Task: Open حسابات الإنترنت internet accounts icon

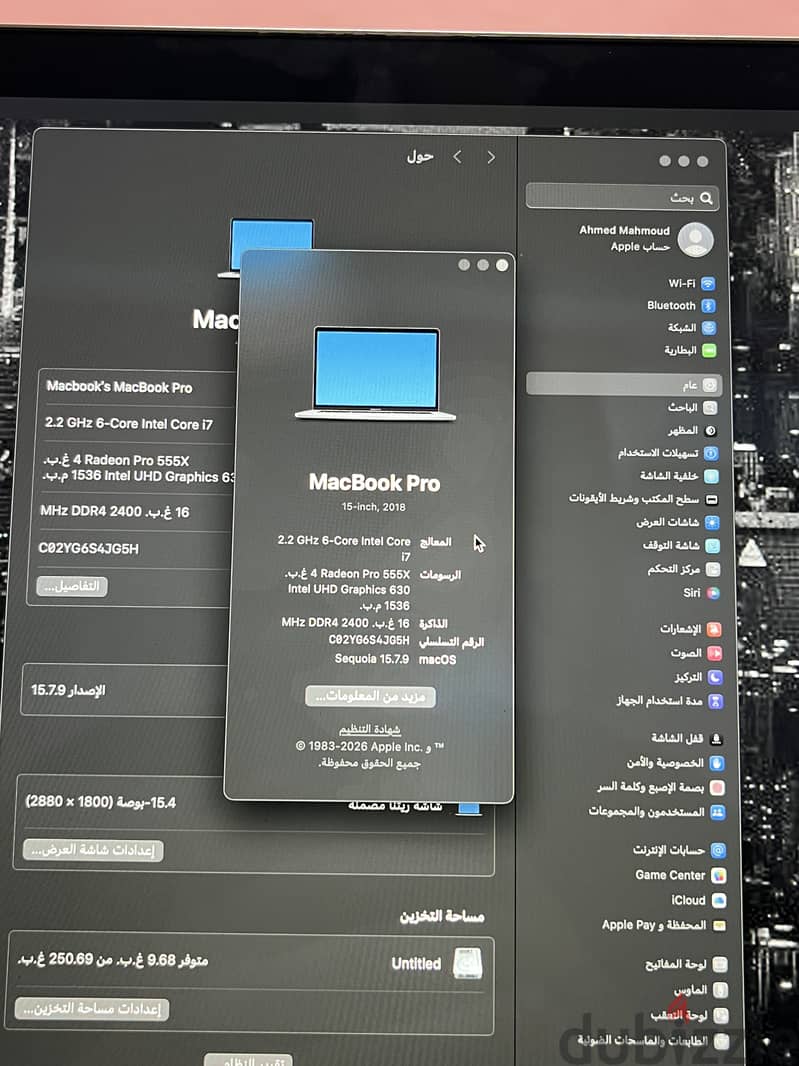Action: tap(718, 850)
